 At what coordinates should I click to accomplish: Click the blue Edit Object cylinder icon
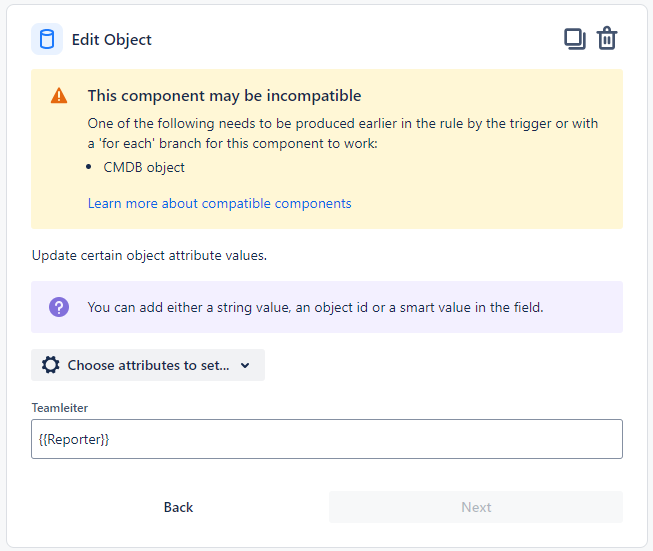pyautogui.click(x=47, y=40)
